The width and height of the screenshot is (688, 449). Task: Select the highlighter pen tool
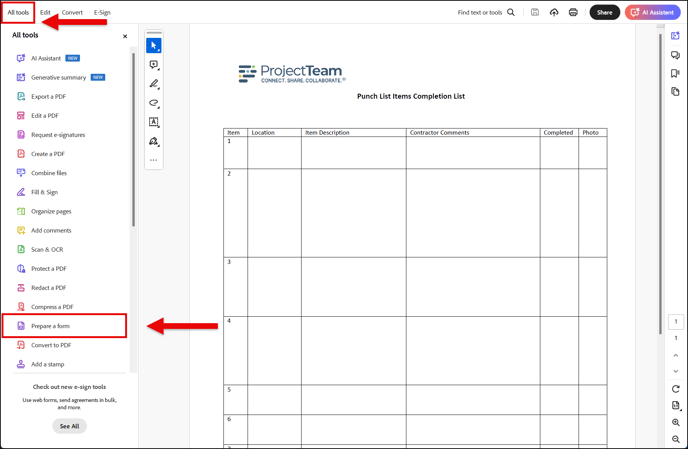[x=154, y=83]
